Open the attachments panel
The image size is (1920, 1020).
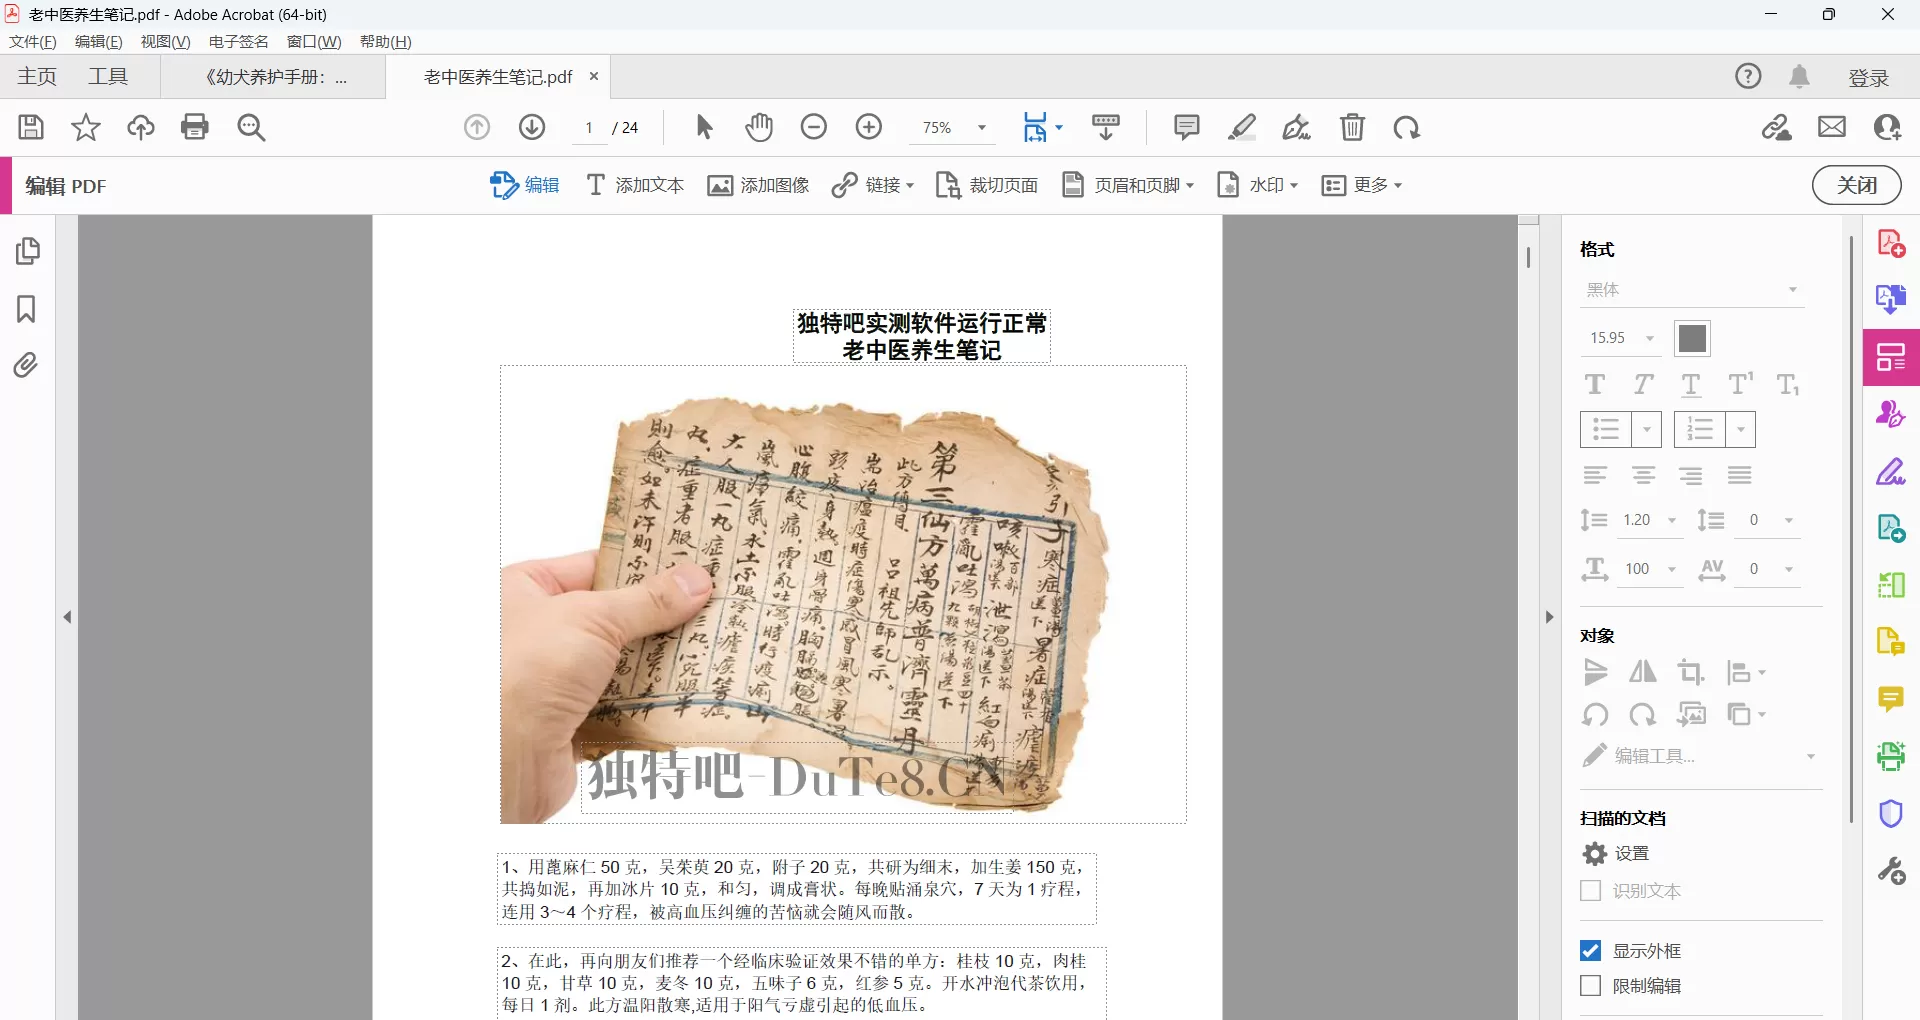point(27,365)
